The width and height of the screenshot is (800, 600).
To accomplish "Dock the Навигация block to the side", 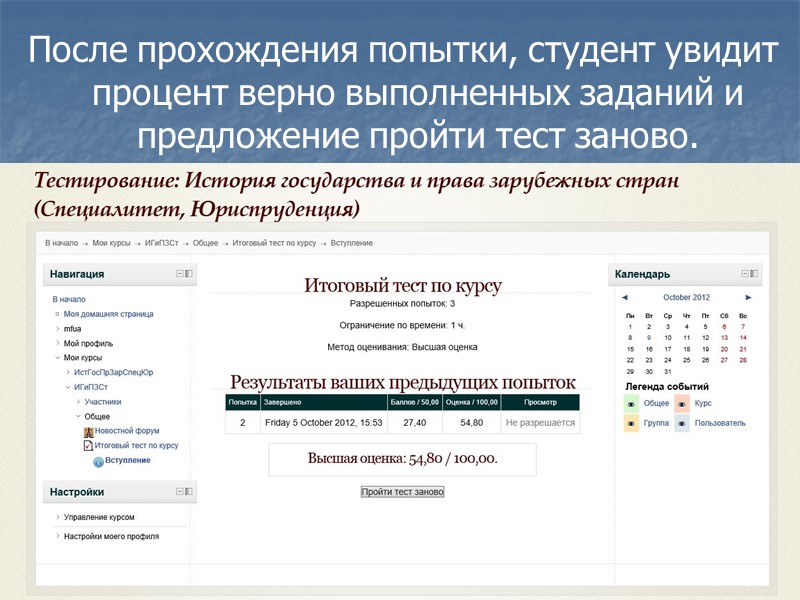I will tap(189, 273).
